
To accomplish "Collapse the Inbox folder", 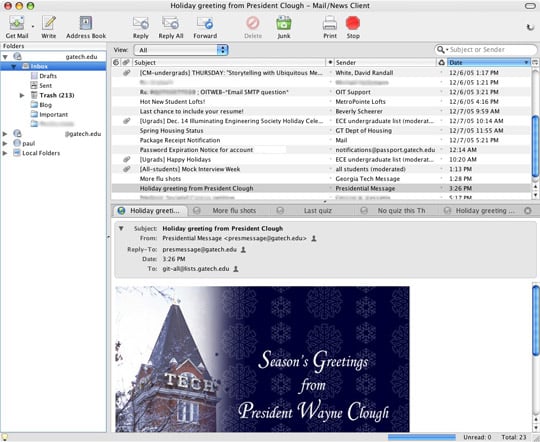I will pos(14,66).
